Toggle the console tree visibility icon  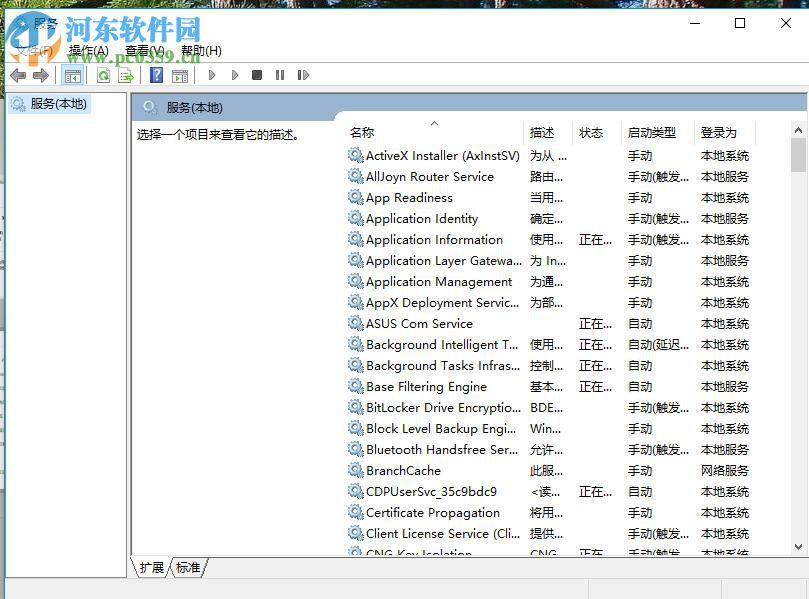point(72,75)
